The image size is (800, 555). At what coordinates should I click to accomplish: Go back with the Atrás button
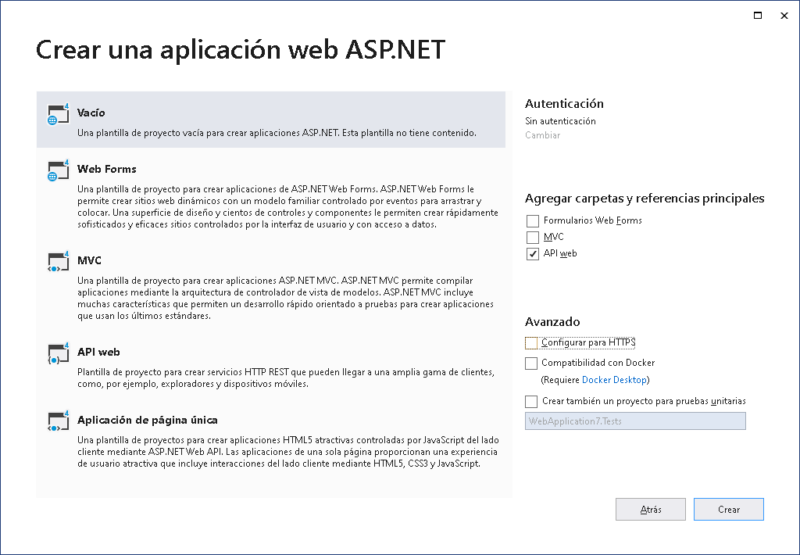(x=651, y=510)
